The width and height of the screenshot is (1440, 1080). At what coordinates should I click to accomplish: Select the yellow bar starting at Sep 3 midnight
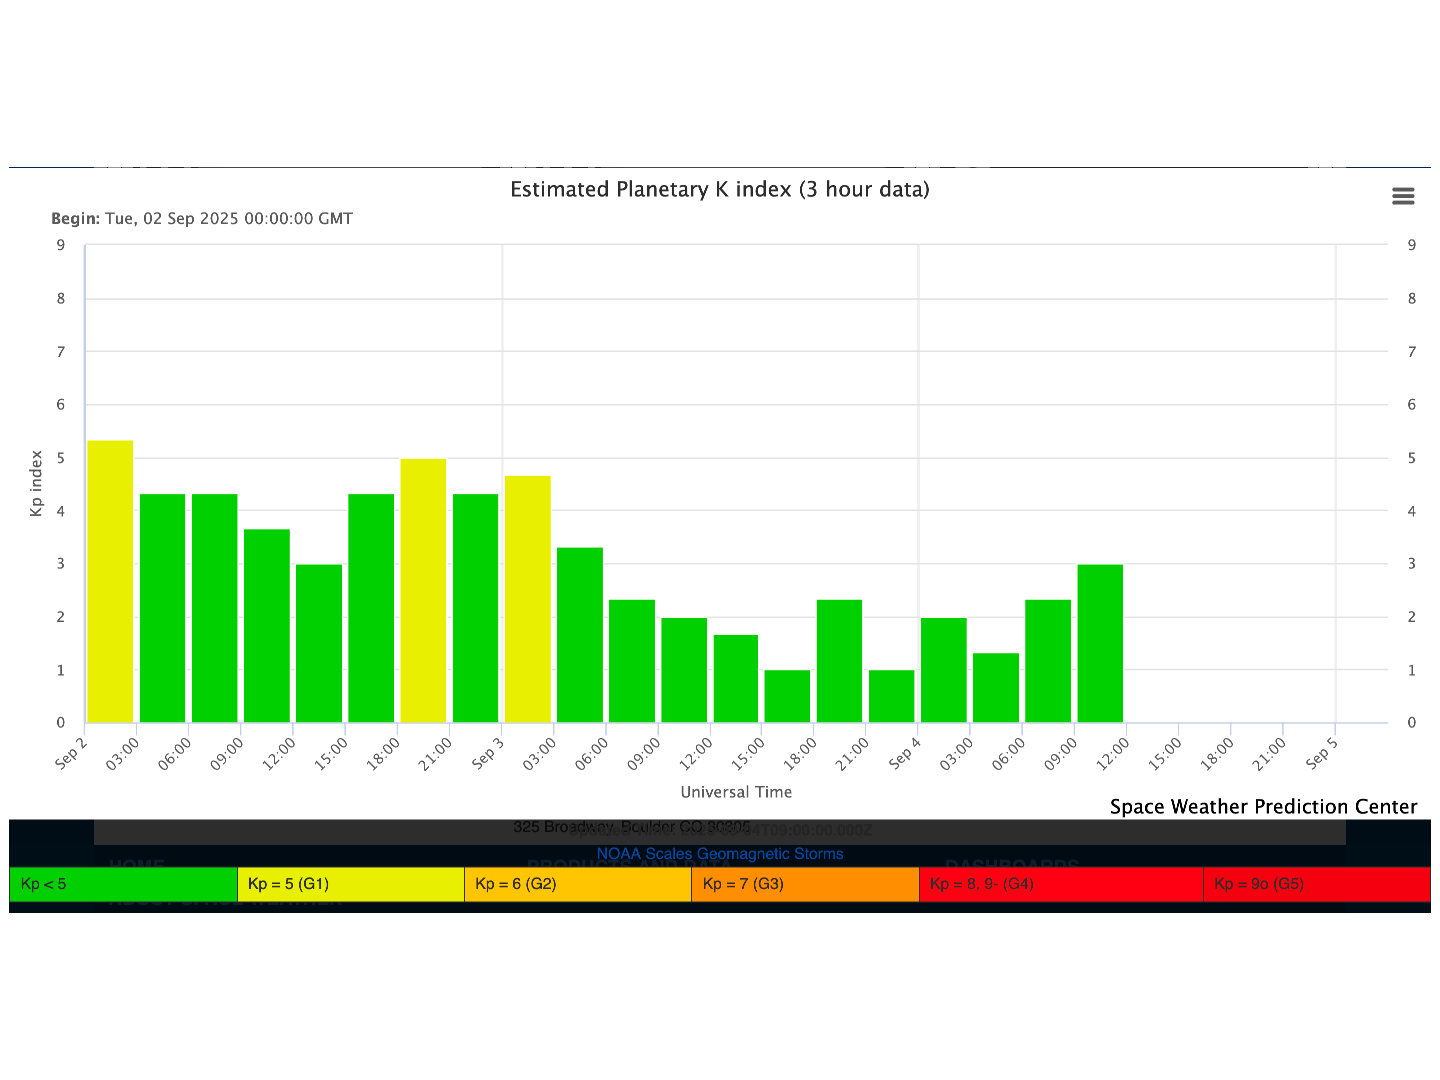tap(528, 599)
